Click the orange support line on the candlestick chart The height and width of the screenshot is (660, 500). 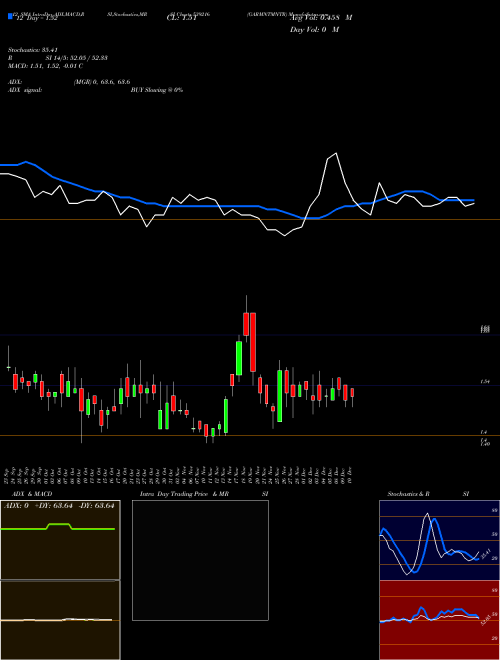coord(250,436)
